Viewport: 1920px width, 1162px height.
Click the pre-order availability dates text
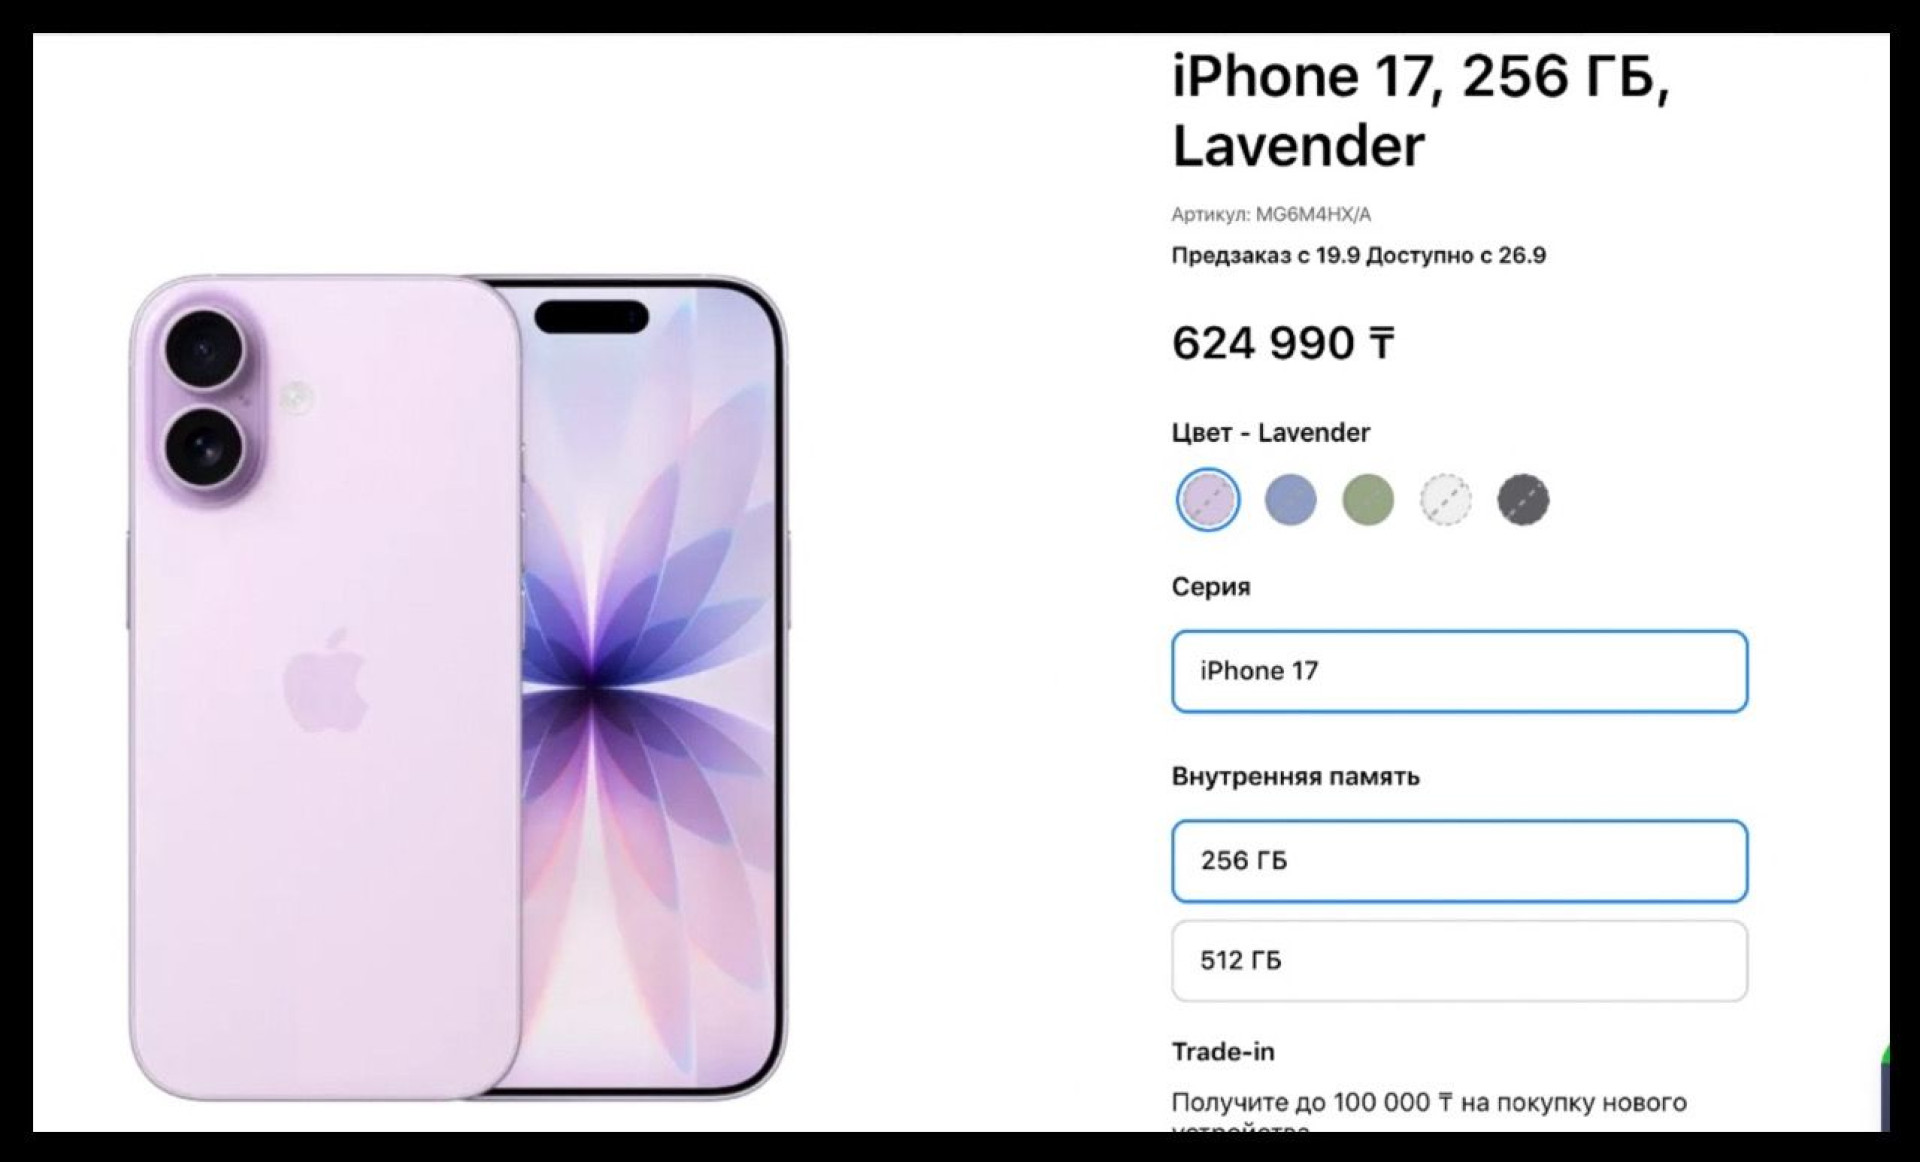[1359, 256]
